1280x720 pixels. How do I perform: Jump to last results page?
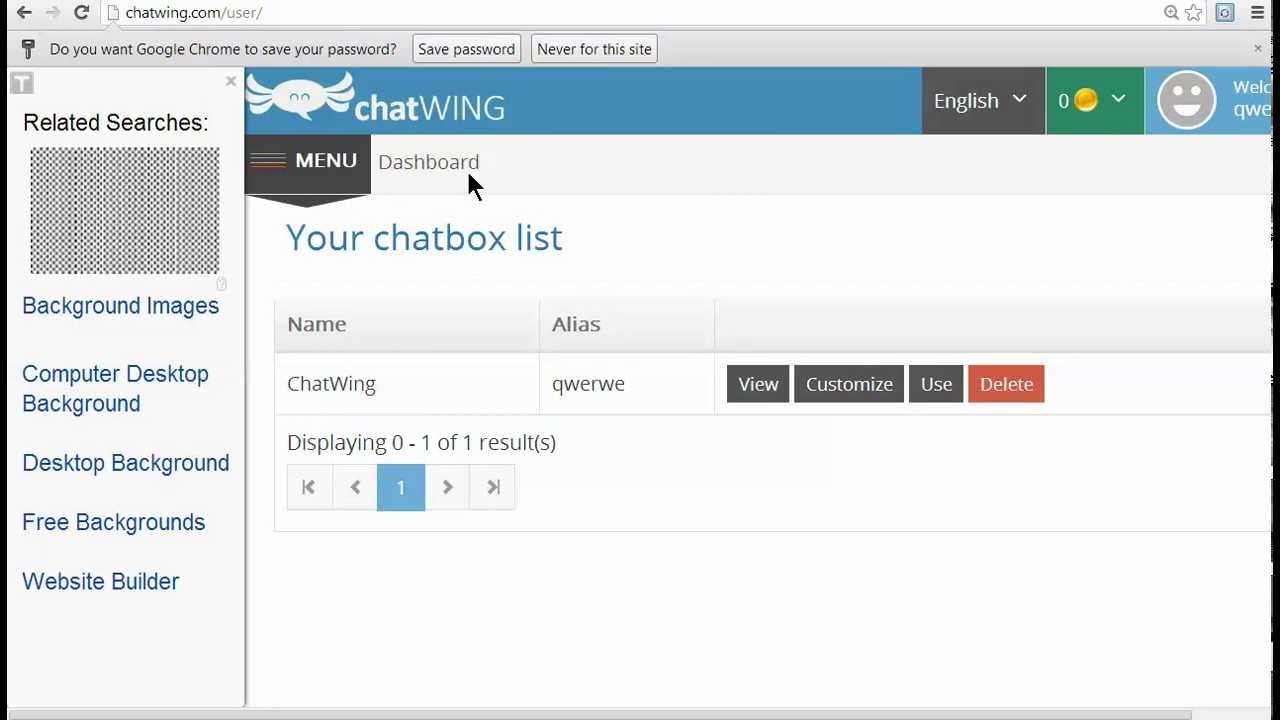pos(493,487)
